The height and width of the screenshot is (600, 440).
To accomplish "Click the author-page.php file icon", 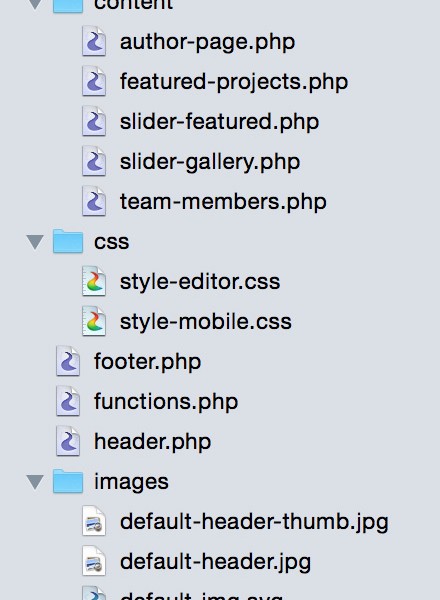I will (94, 41).
